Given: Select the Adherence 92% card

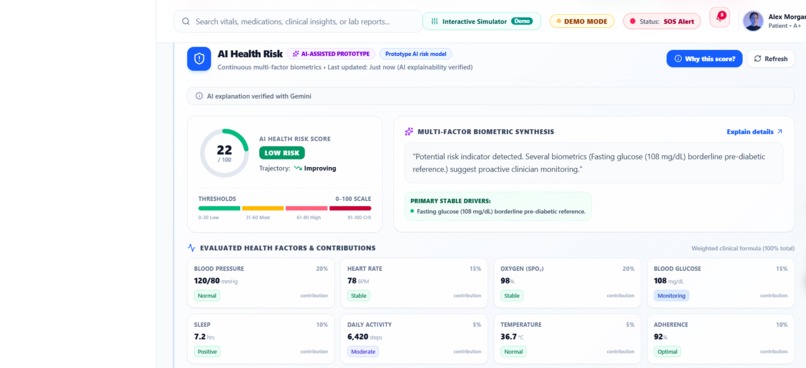Looking at the screenshot, I should pos(721,339).
